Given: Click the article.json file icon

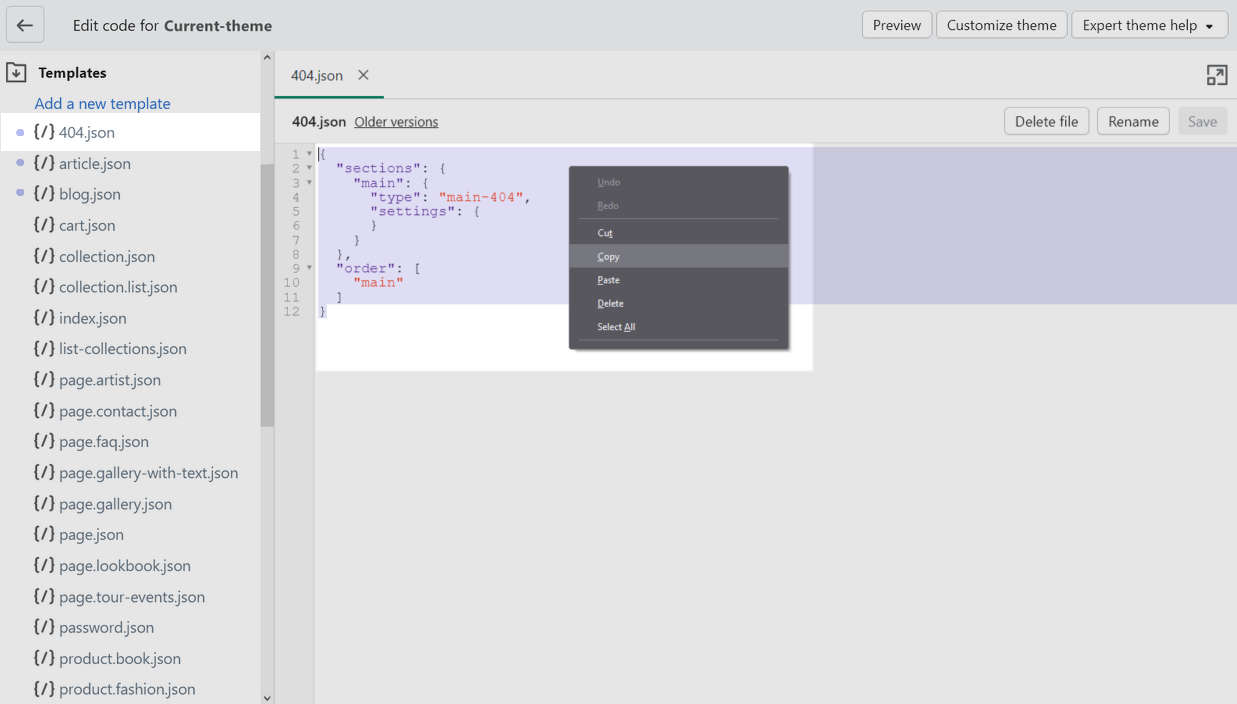Looking at the screenshot, I should [44, 163].
